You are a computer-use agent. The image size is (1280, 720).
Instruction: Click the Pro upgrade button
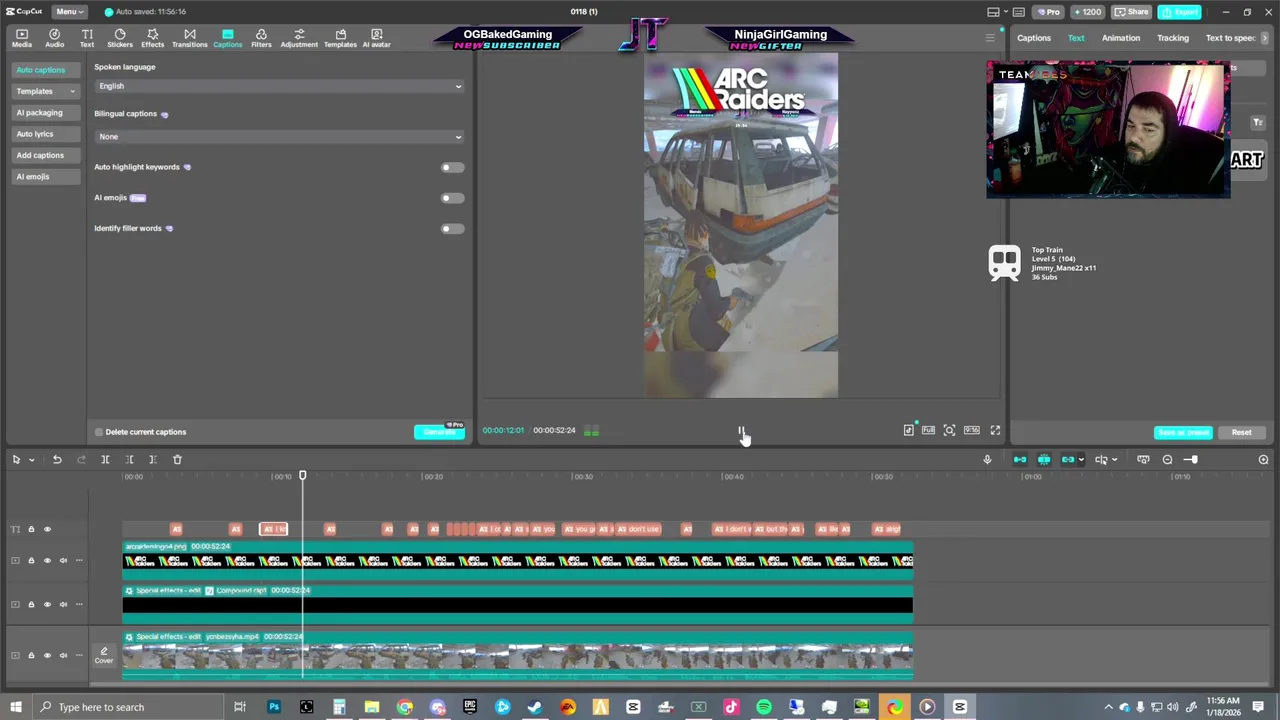pos(1049,12)
